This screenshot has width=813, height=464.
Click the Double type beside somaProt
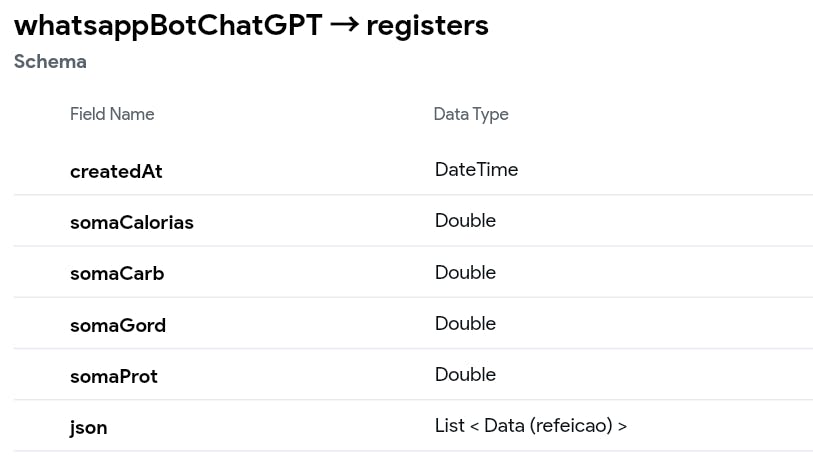point(465,375)
